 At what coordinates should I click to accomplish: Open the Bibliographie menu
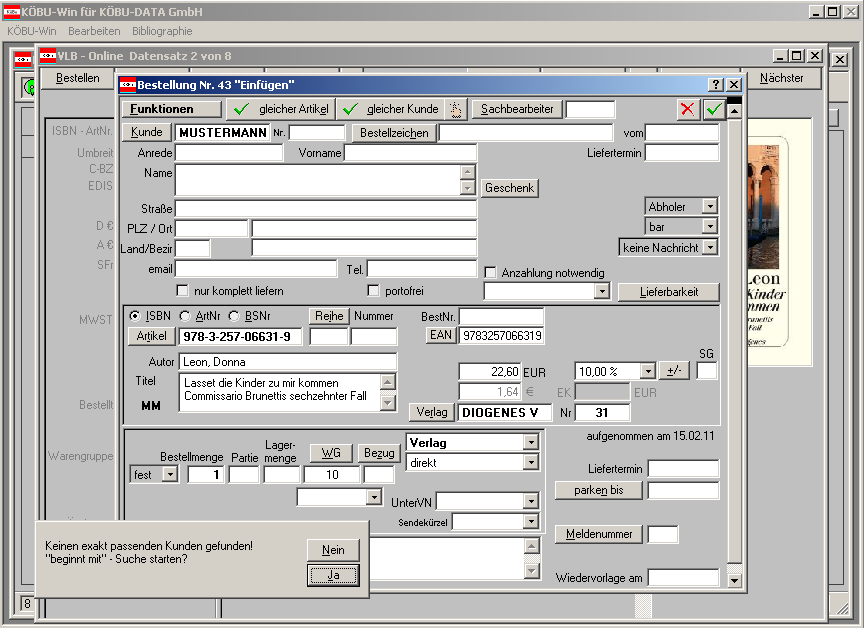coord(162,31)
